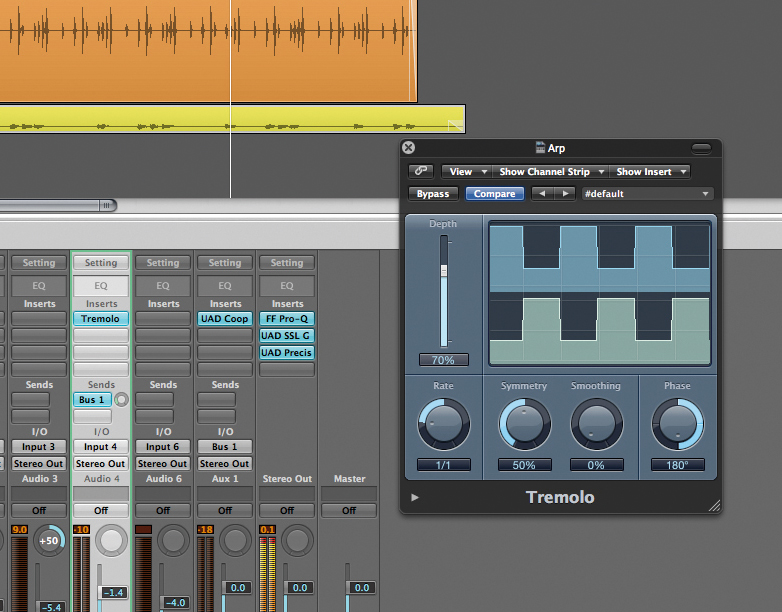The width and height of the screenshot is (782, 612).
Task: Click the resize grip of Tremolo window
Action: coord(714,506)
